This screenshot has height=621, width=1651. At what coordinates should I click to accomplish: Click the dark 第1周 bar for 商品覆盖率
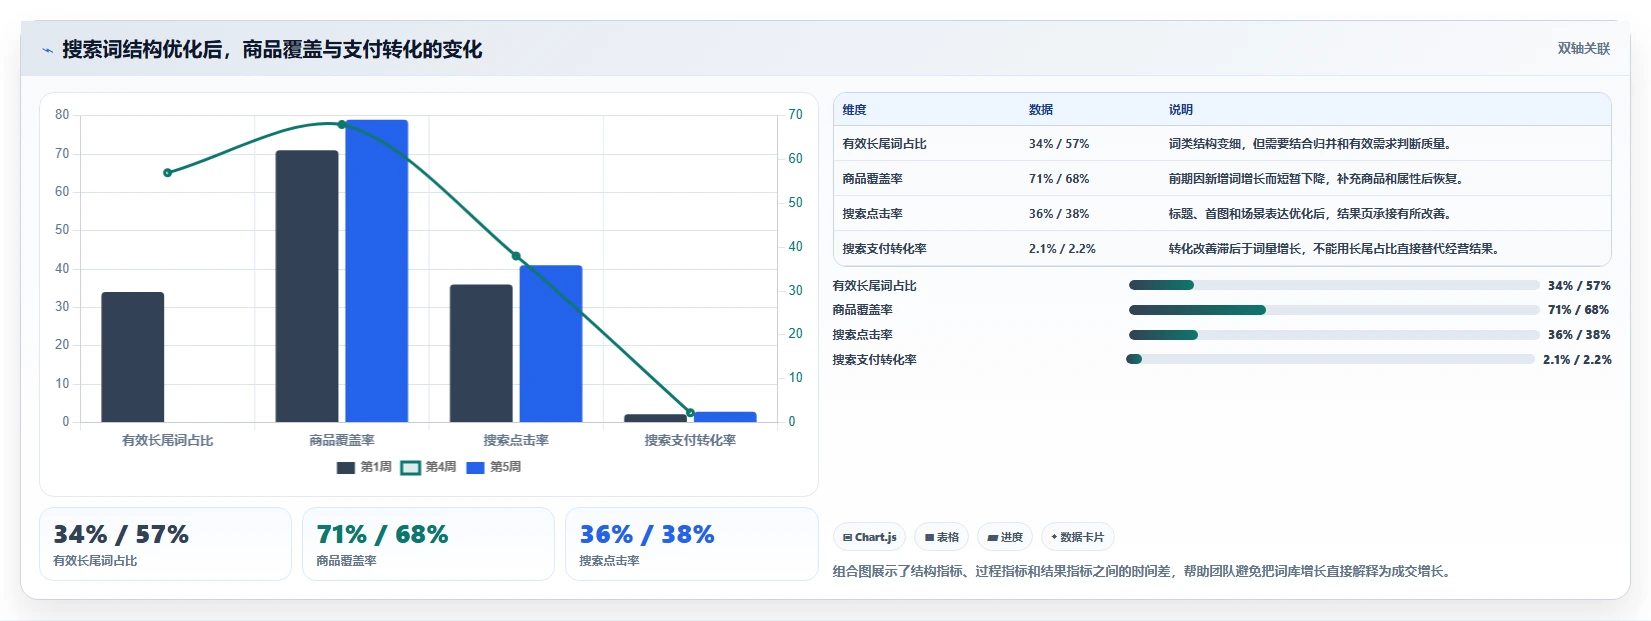click(x=307, y=286)
